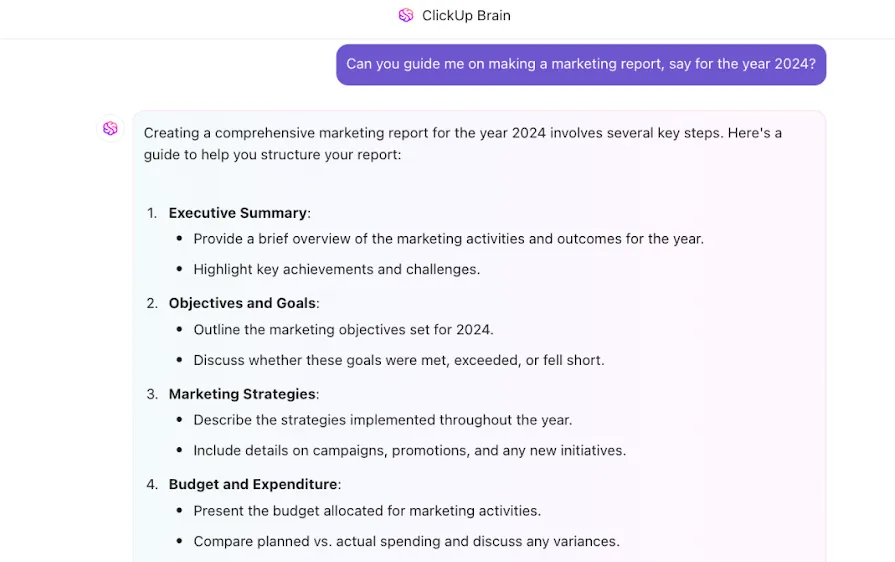
Task: Click list number 3 before Marketing Strategies
Action: click(x=152, y=394)
